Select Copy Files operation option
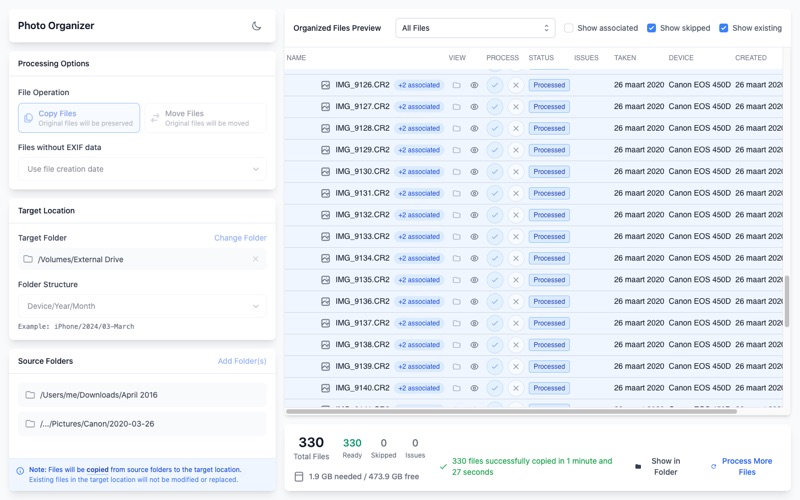Image resolution: width=800 pixels, height=500 pixels. 79,118
